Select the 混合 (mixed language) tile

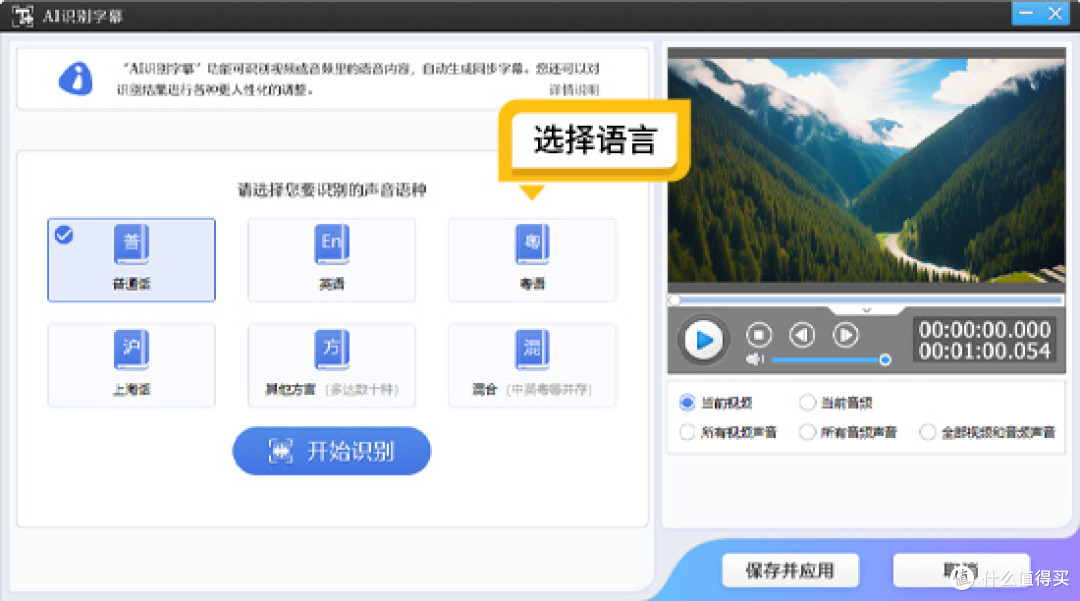[532, 366]
